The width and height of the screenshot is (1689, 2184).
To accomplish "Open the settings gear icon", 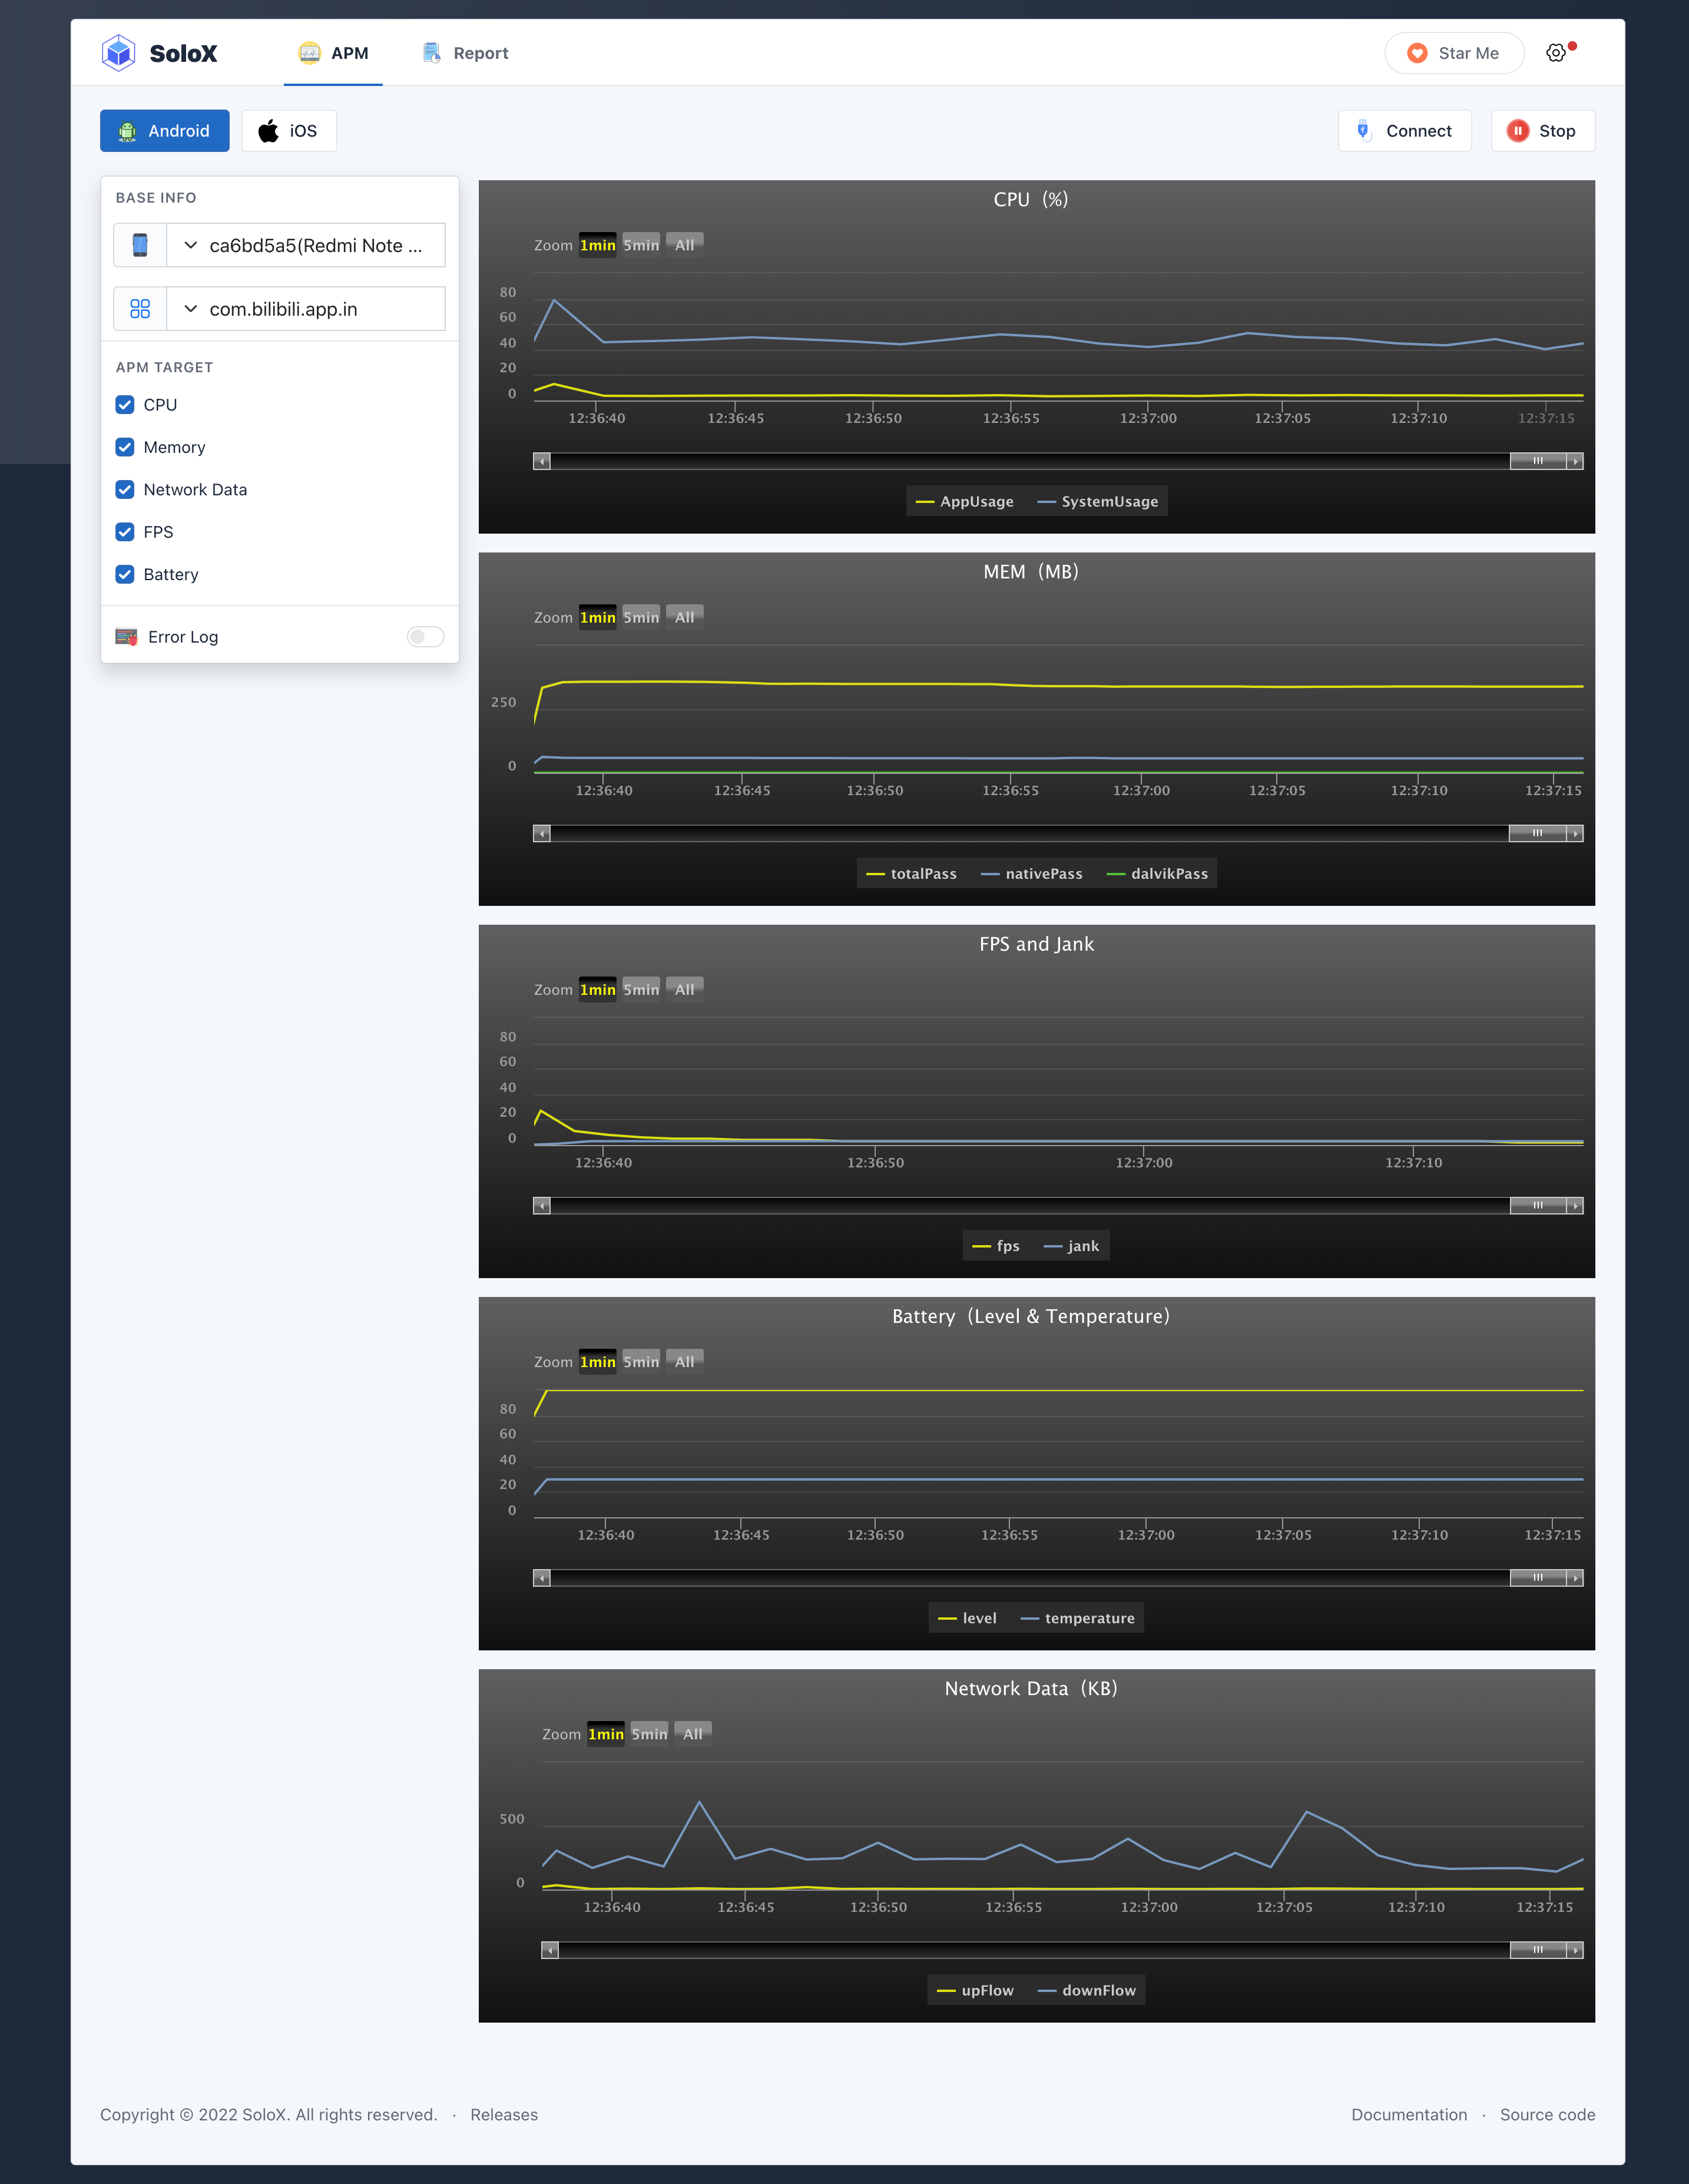I will point(1555,53).
